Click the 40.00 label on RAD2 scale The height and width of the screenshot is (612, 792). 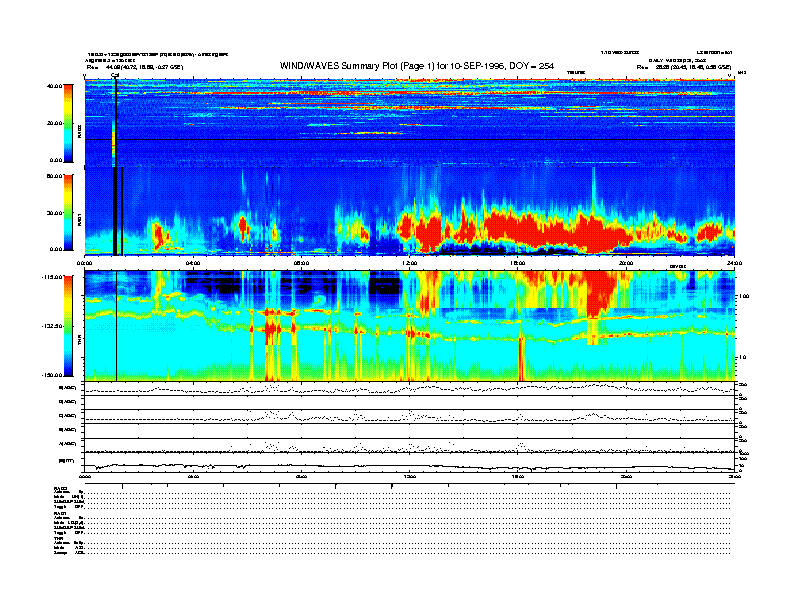click(x=54, y=86)
